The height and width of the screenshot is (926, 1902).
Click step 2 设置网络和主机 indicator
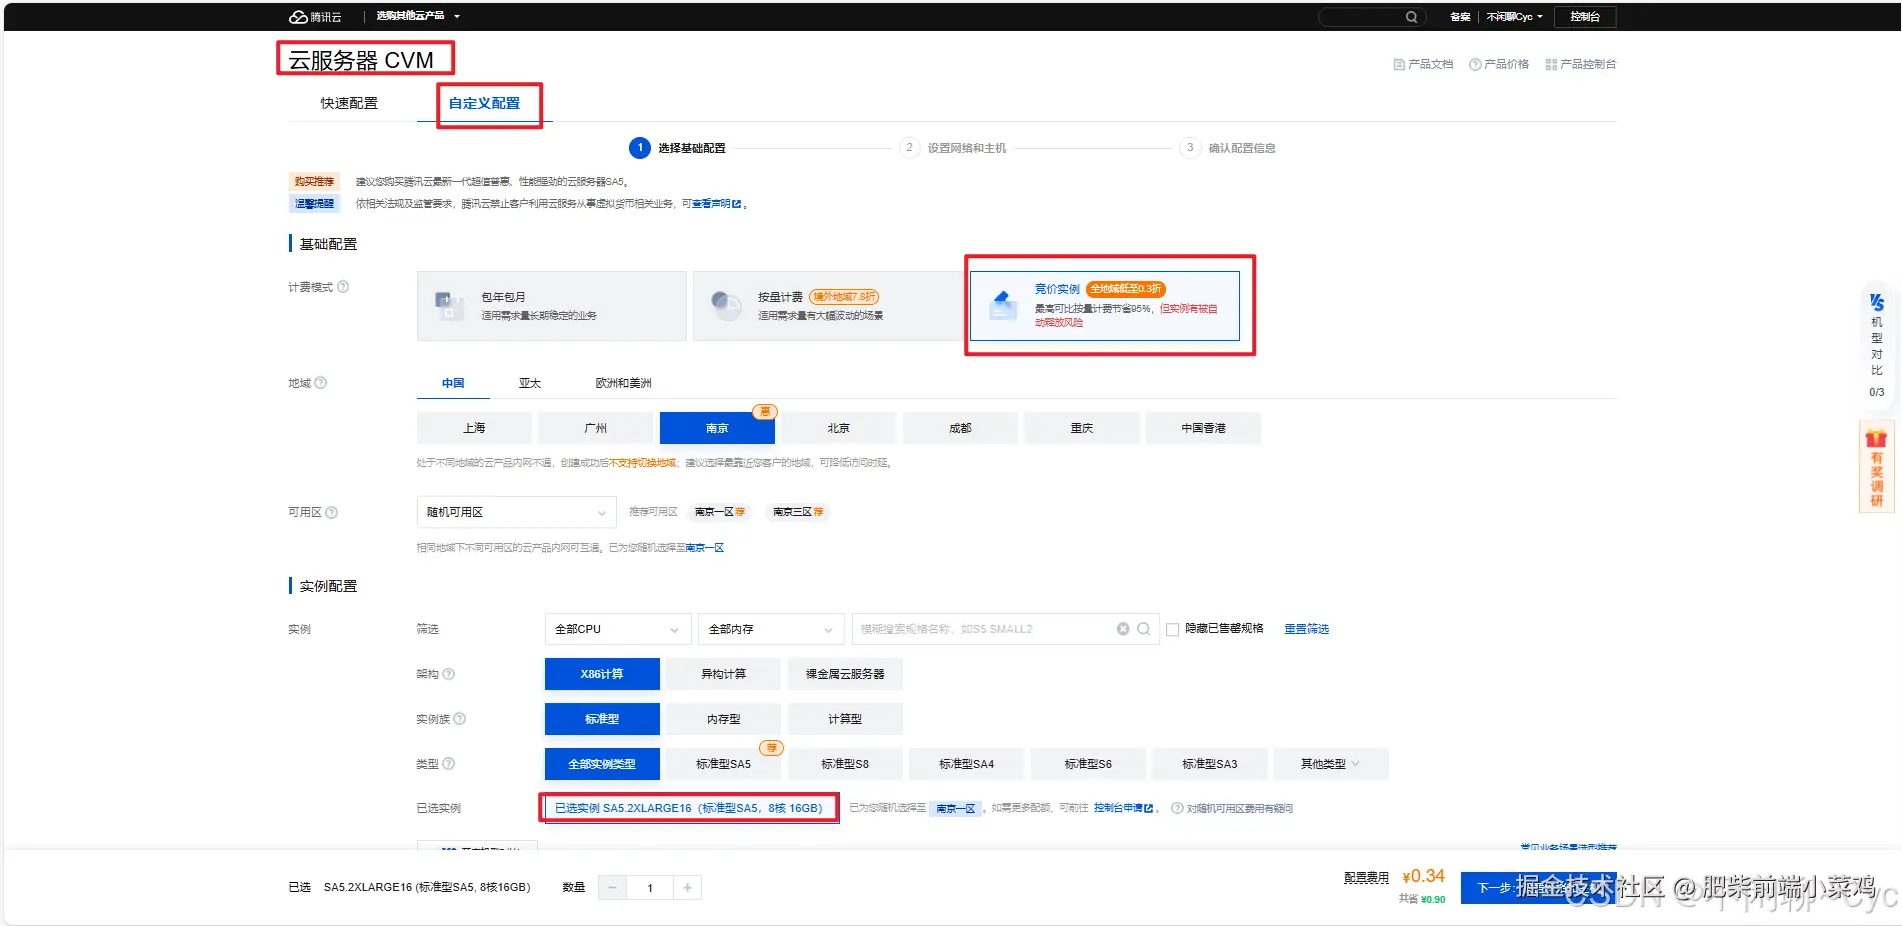click(954, 148)
